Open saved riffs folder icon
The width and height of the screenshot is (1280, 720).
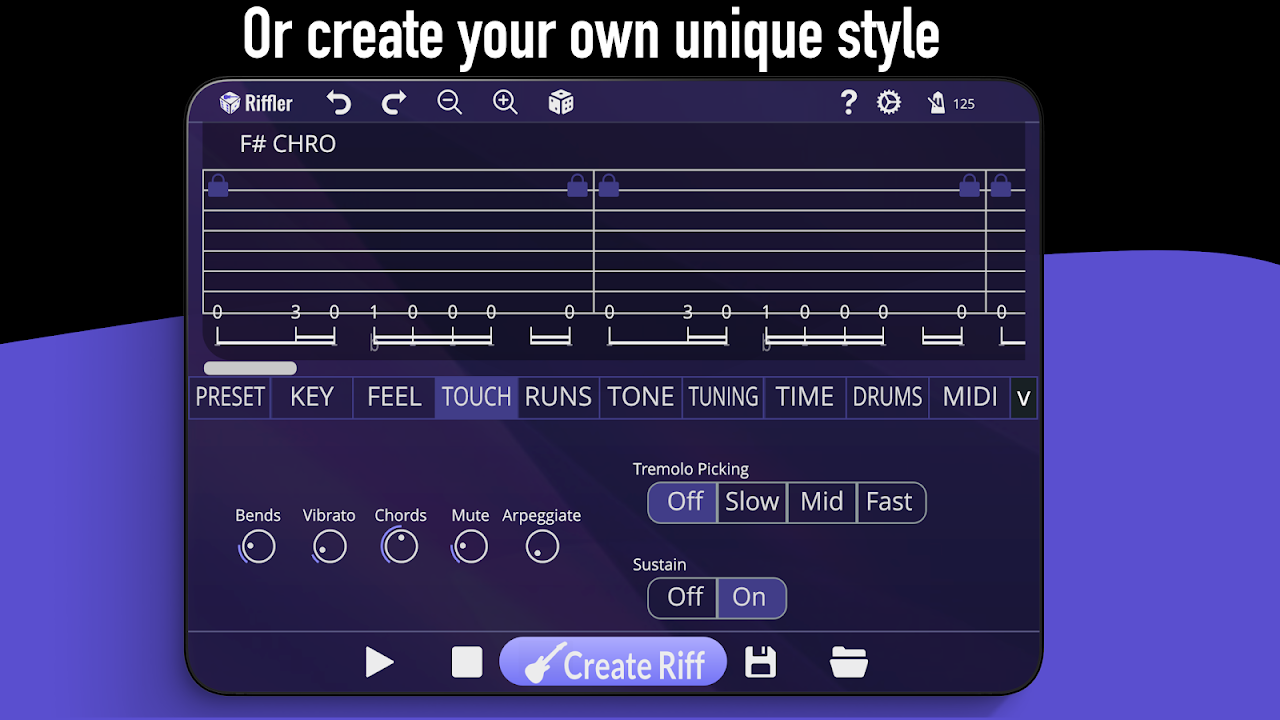(x=848, y=662)
